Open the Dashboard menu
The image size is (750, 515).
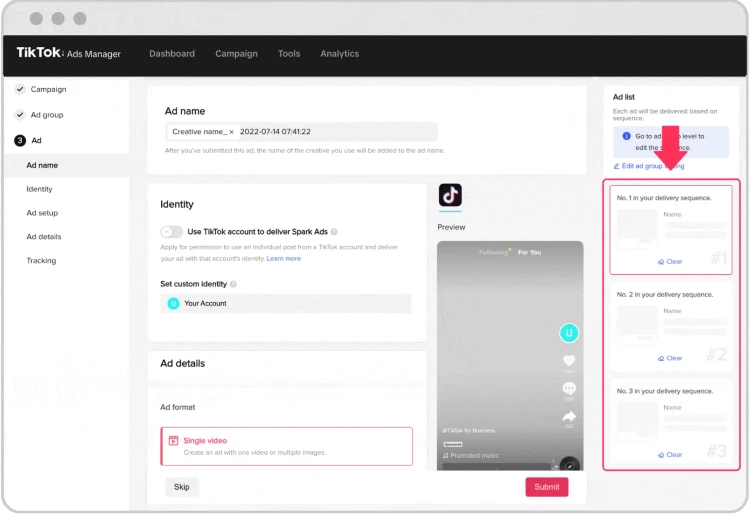172,54
